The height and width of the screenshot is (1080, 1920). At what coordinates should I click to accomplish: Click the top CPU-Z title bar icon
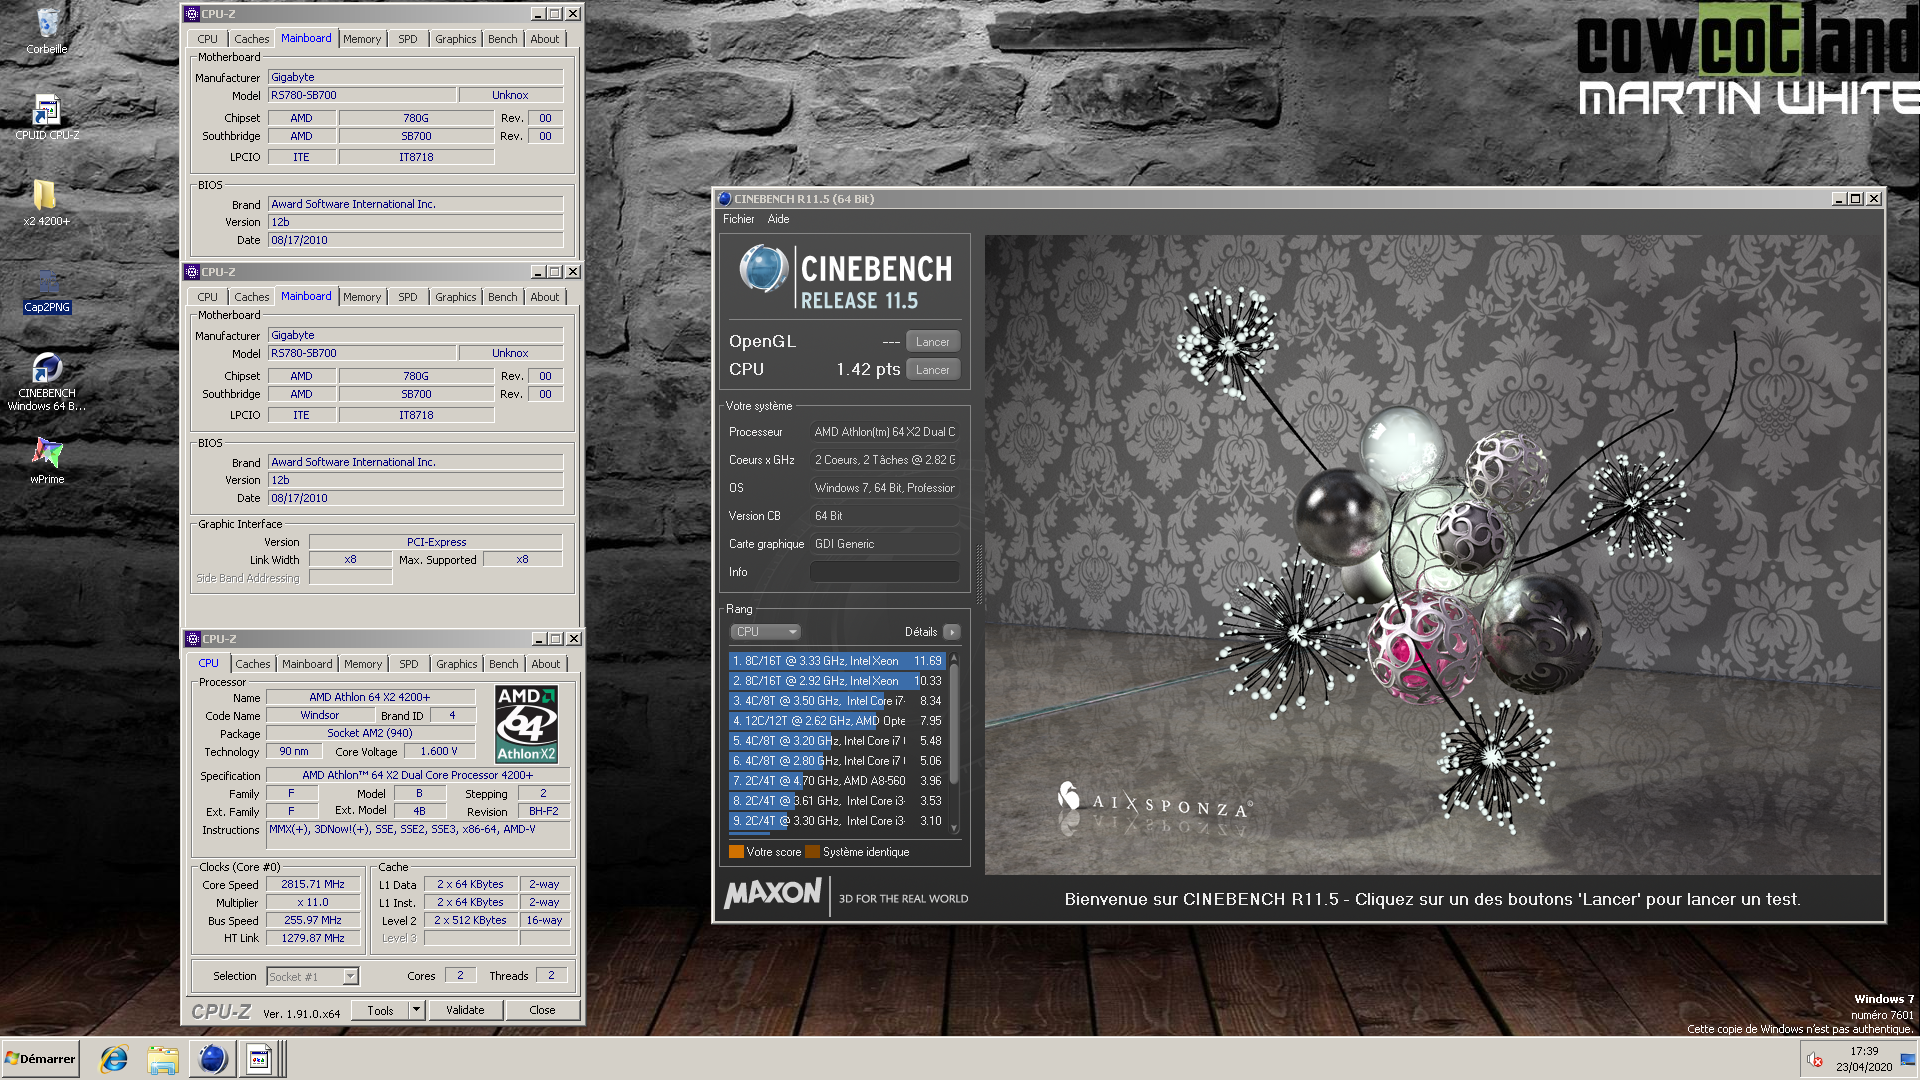tap(192, 14)
